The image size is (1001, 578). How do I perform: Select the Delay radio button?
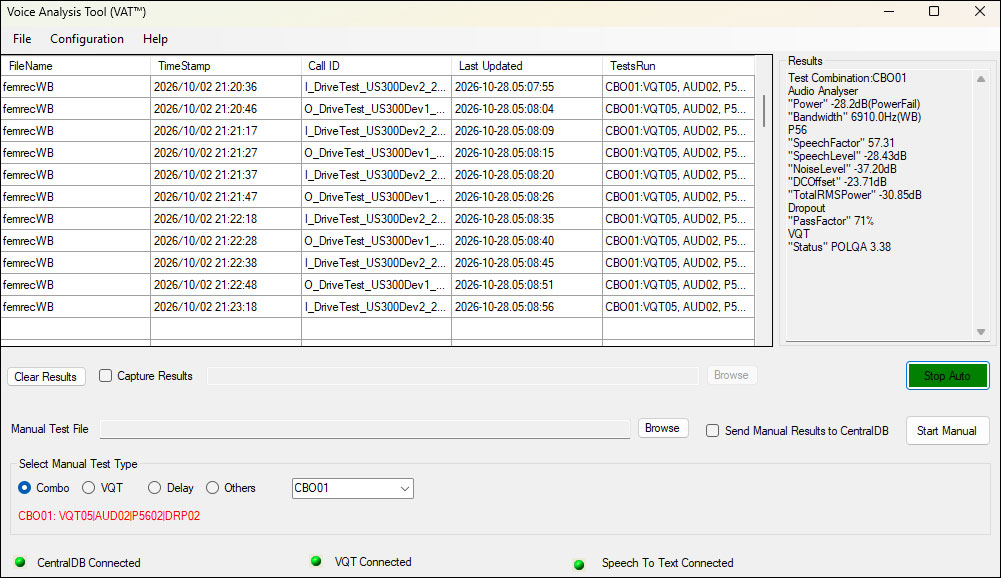point(154,488)
